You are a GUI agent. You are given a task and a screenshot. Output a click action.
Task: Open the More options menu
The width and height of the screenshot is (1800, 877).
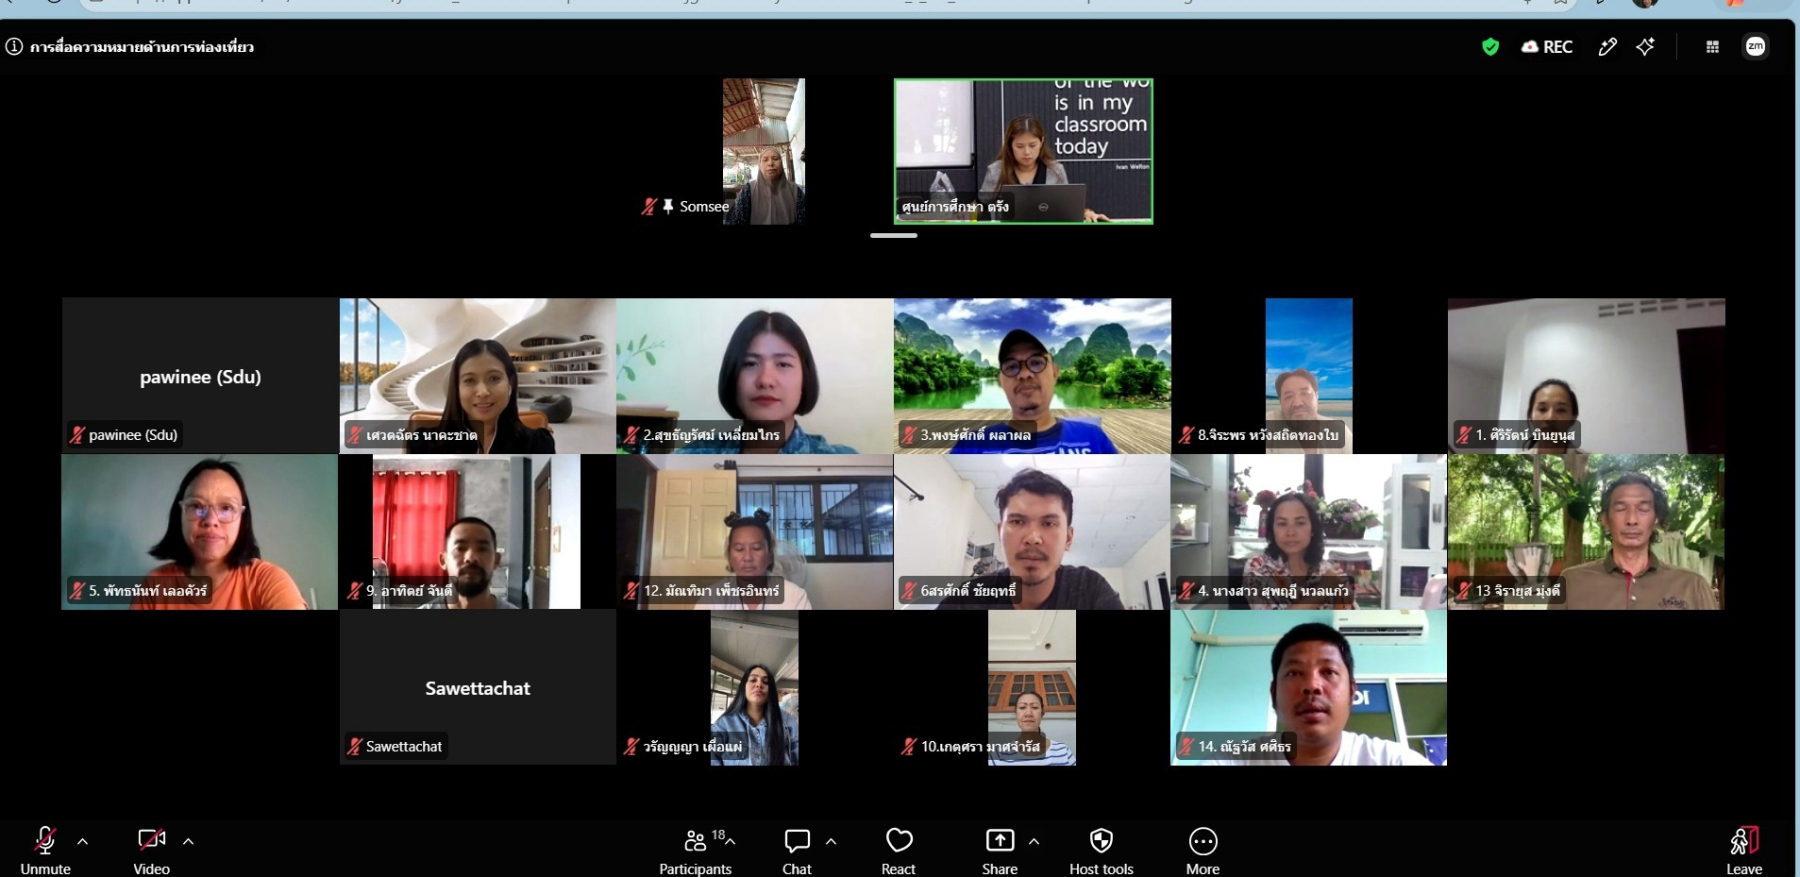coord(1203,851)
